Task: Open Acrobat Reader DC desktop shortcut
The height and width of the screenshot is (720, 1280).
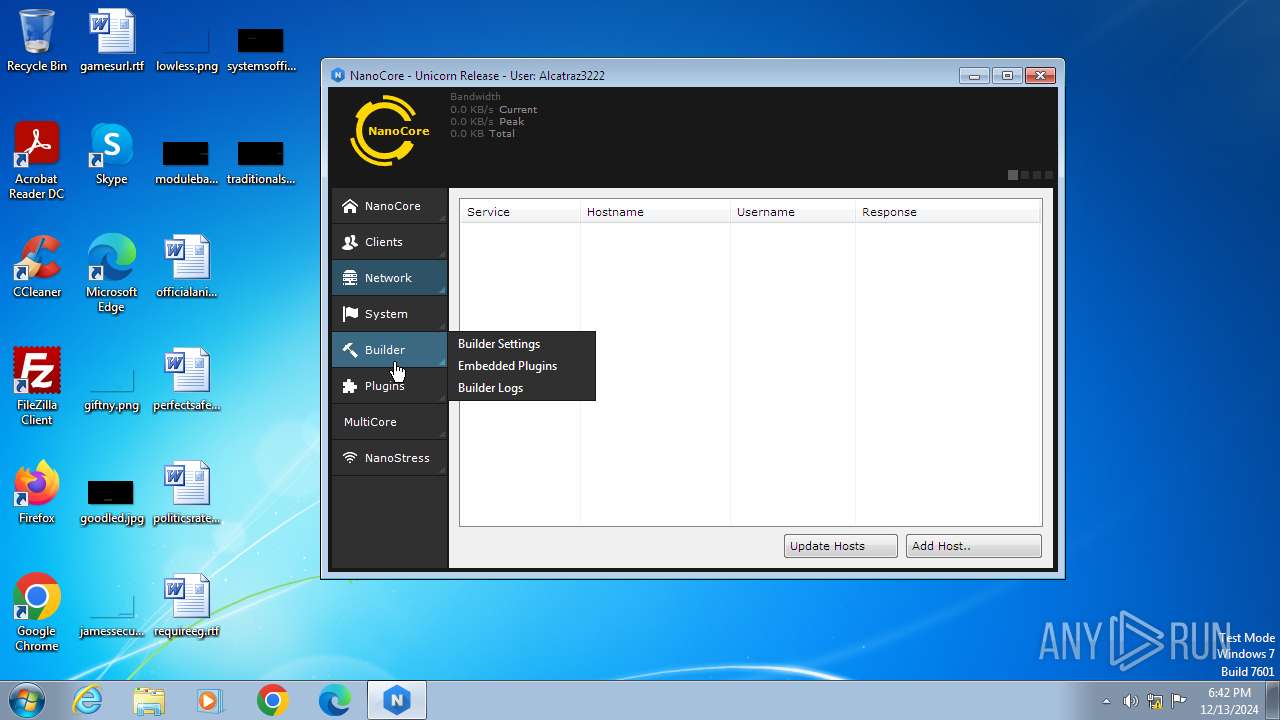Action: point(37,162)
